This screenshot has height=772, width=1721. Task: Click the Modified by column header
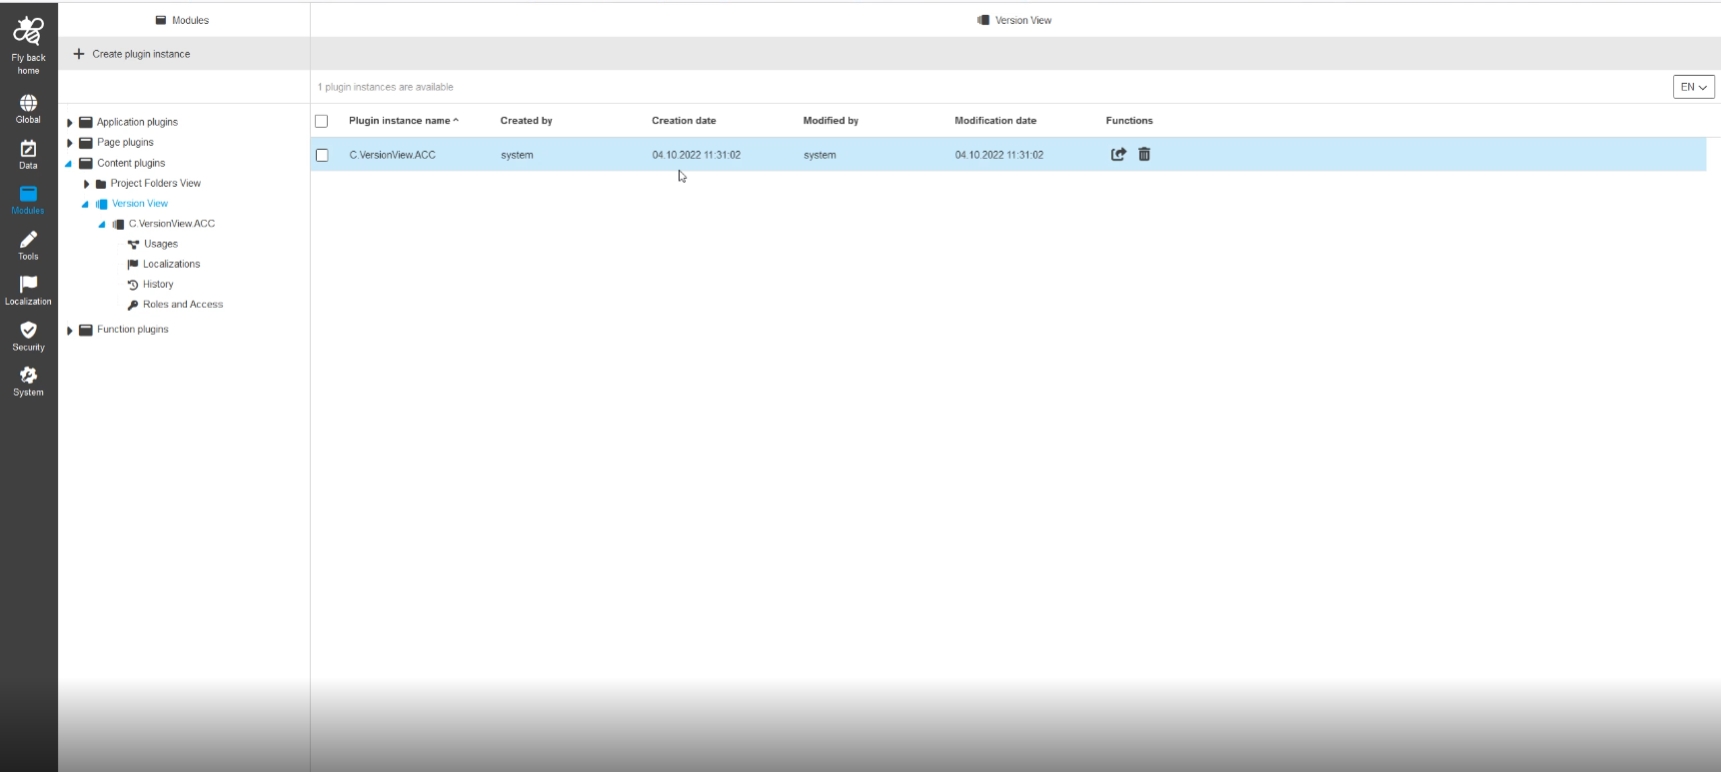831,121
